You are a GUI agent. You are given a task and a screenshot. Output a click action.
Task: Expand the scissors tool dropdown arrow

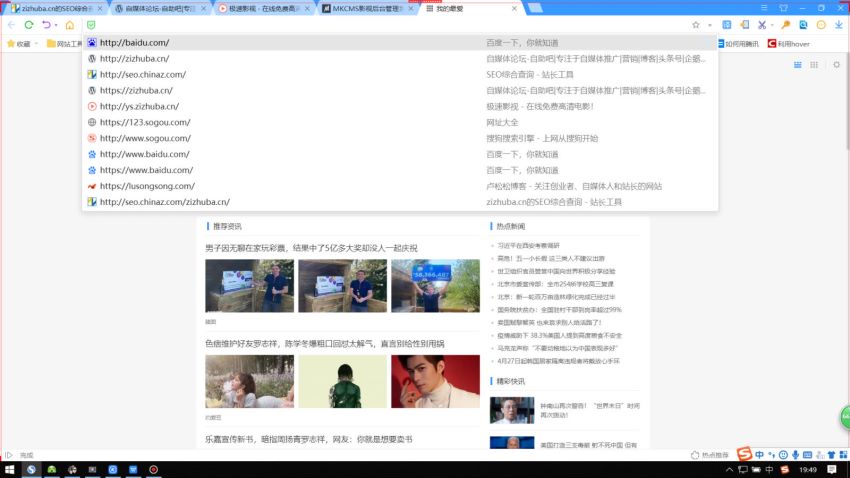[x=772, y=25]
